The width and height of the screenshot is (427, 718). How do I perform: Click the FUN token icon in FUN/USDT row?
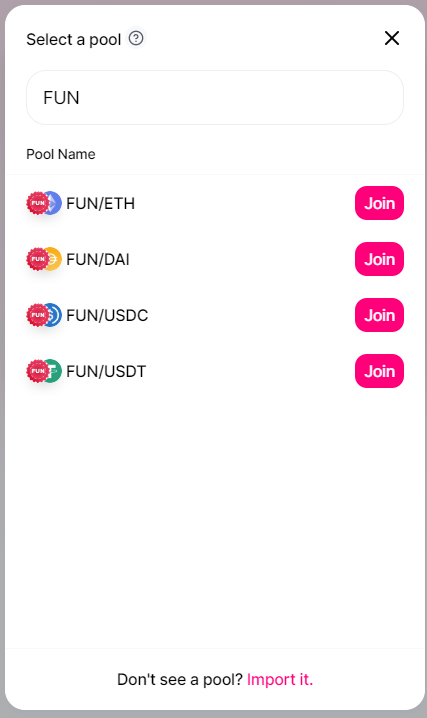(x=38, y=371)
